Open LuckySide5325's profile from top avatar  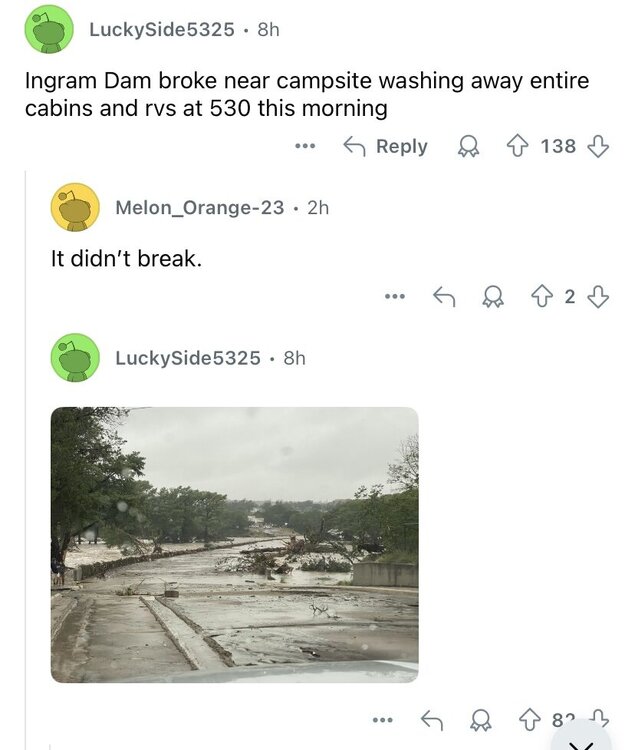point(47,29)
